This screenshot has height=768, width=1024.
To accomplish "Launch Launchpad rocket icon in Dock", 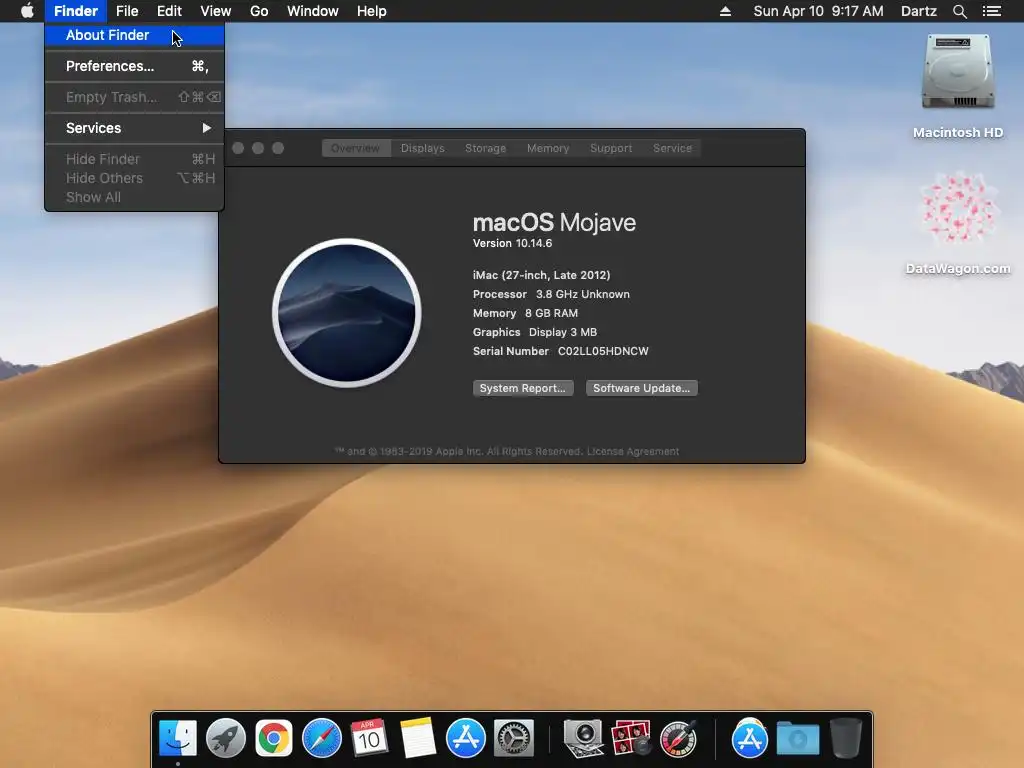I will click(225, 738).
